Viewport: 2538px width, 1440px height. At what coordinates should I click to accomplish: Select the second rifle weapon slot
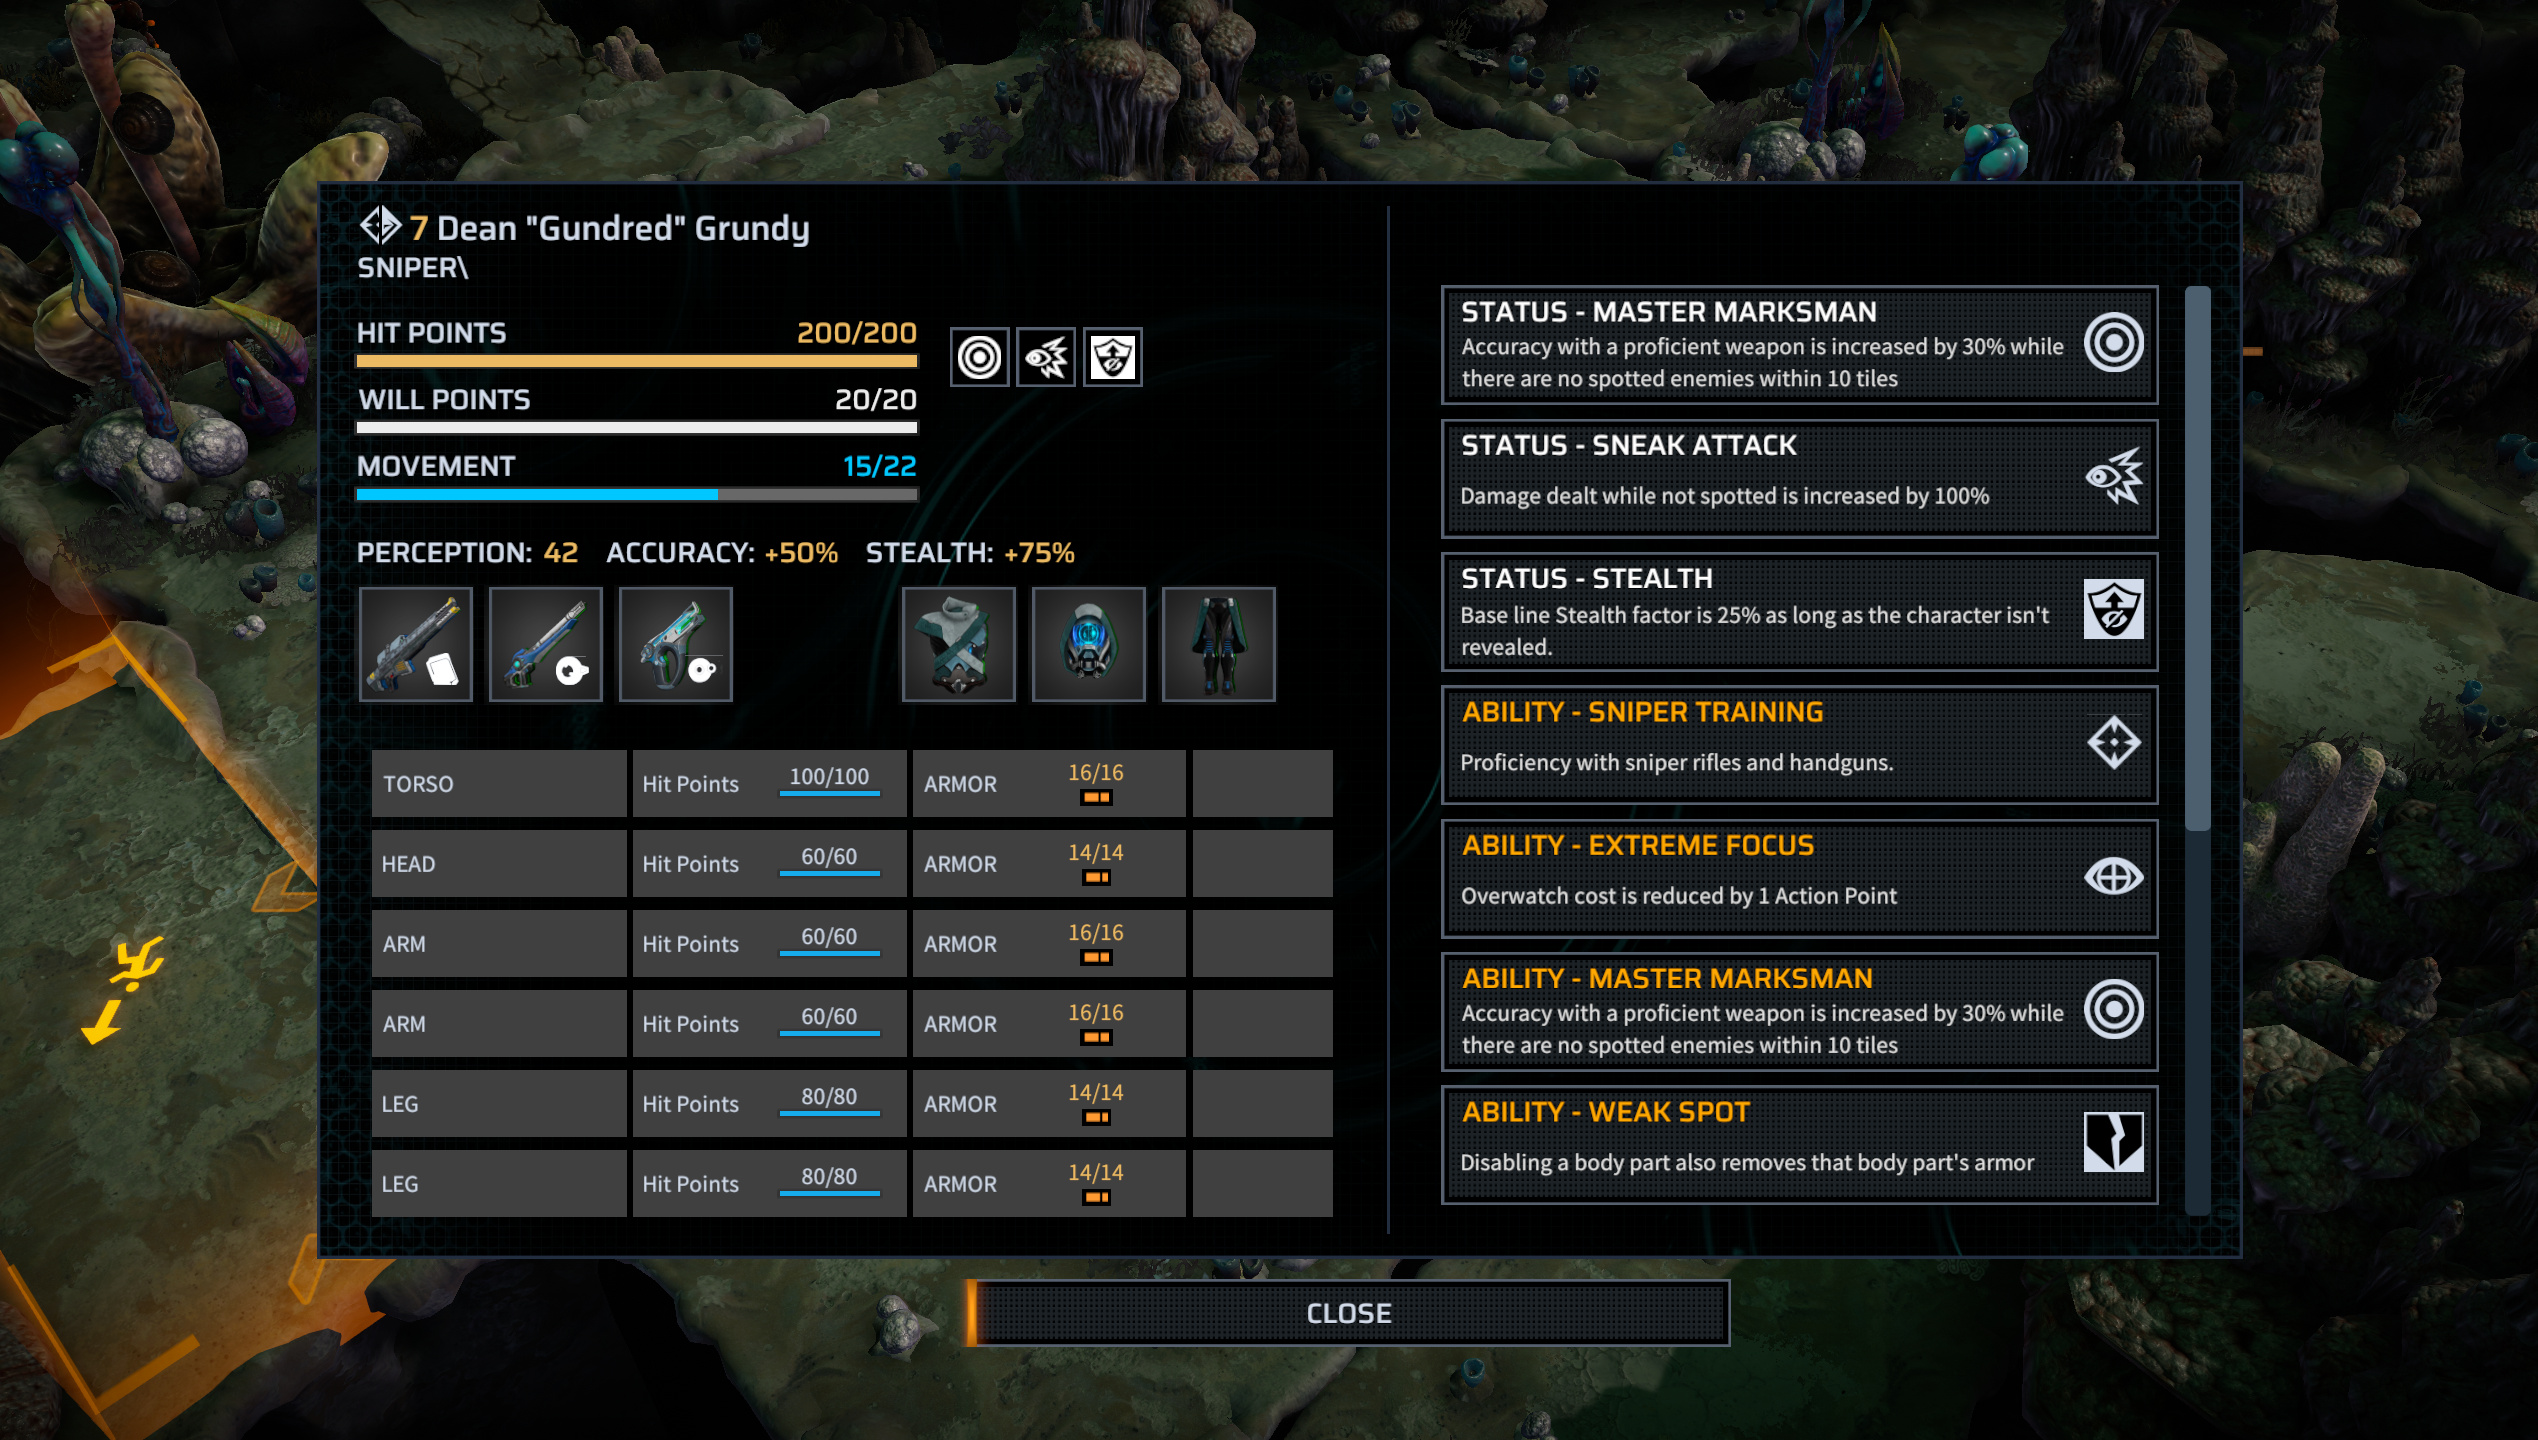click(546, 645)
